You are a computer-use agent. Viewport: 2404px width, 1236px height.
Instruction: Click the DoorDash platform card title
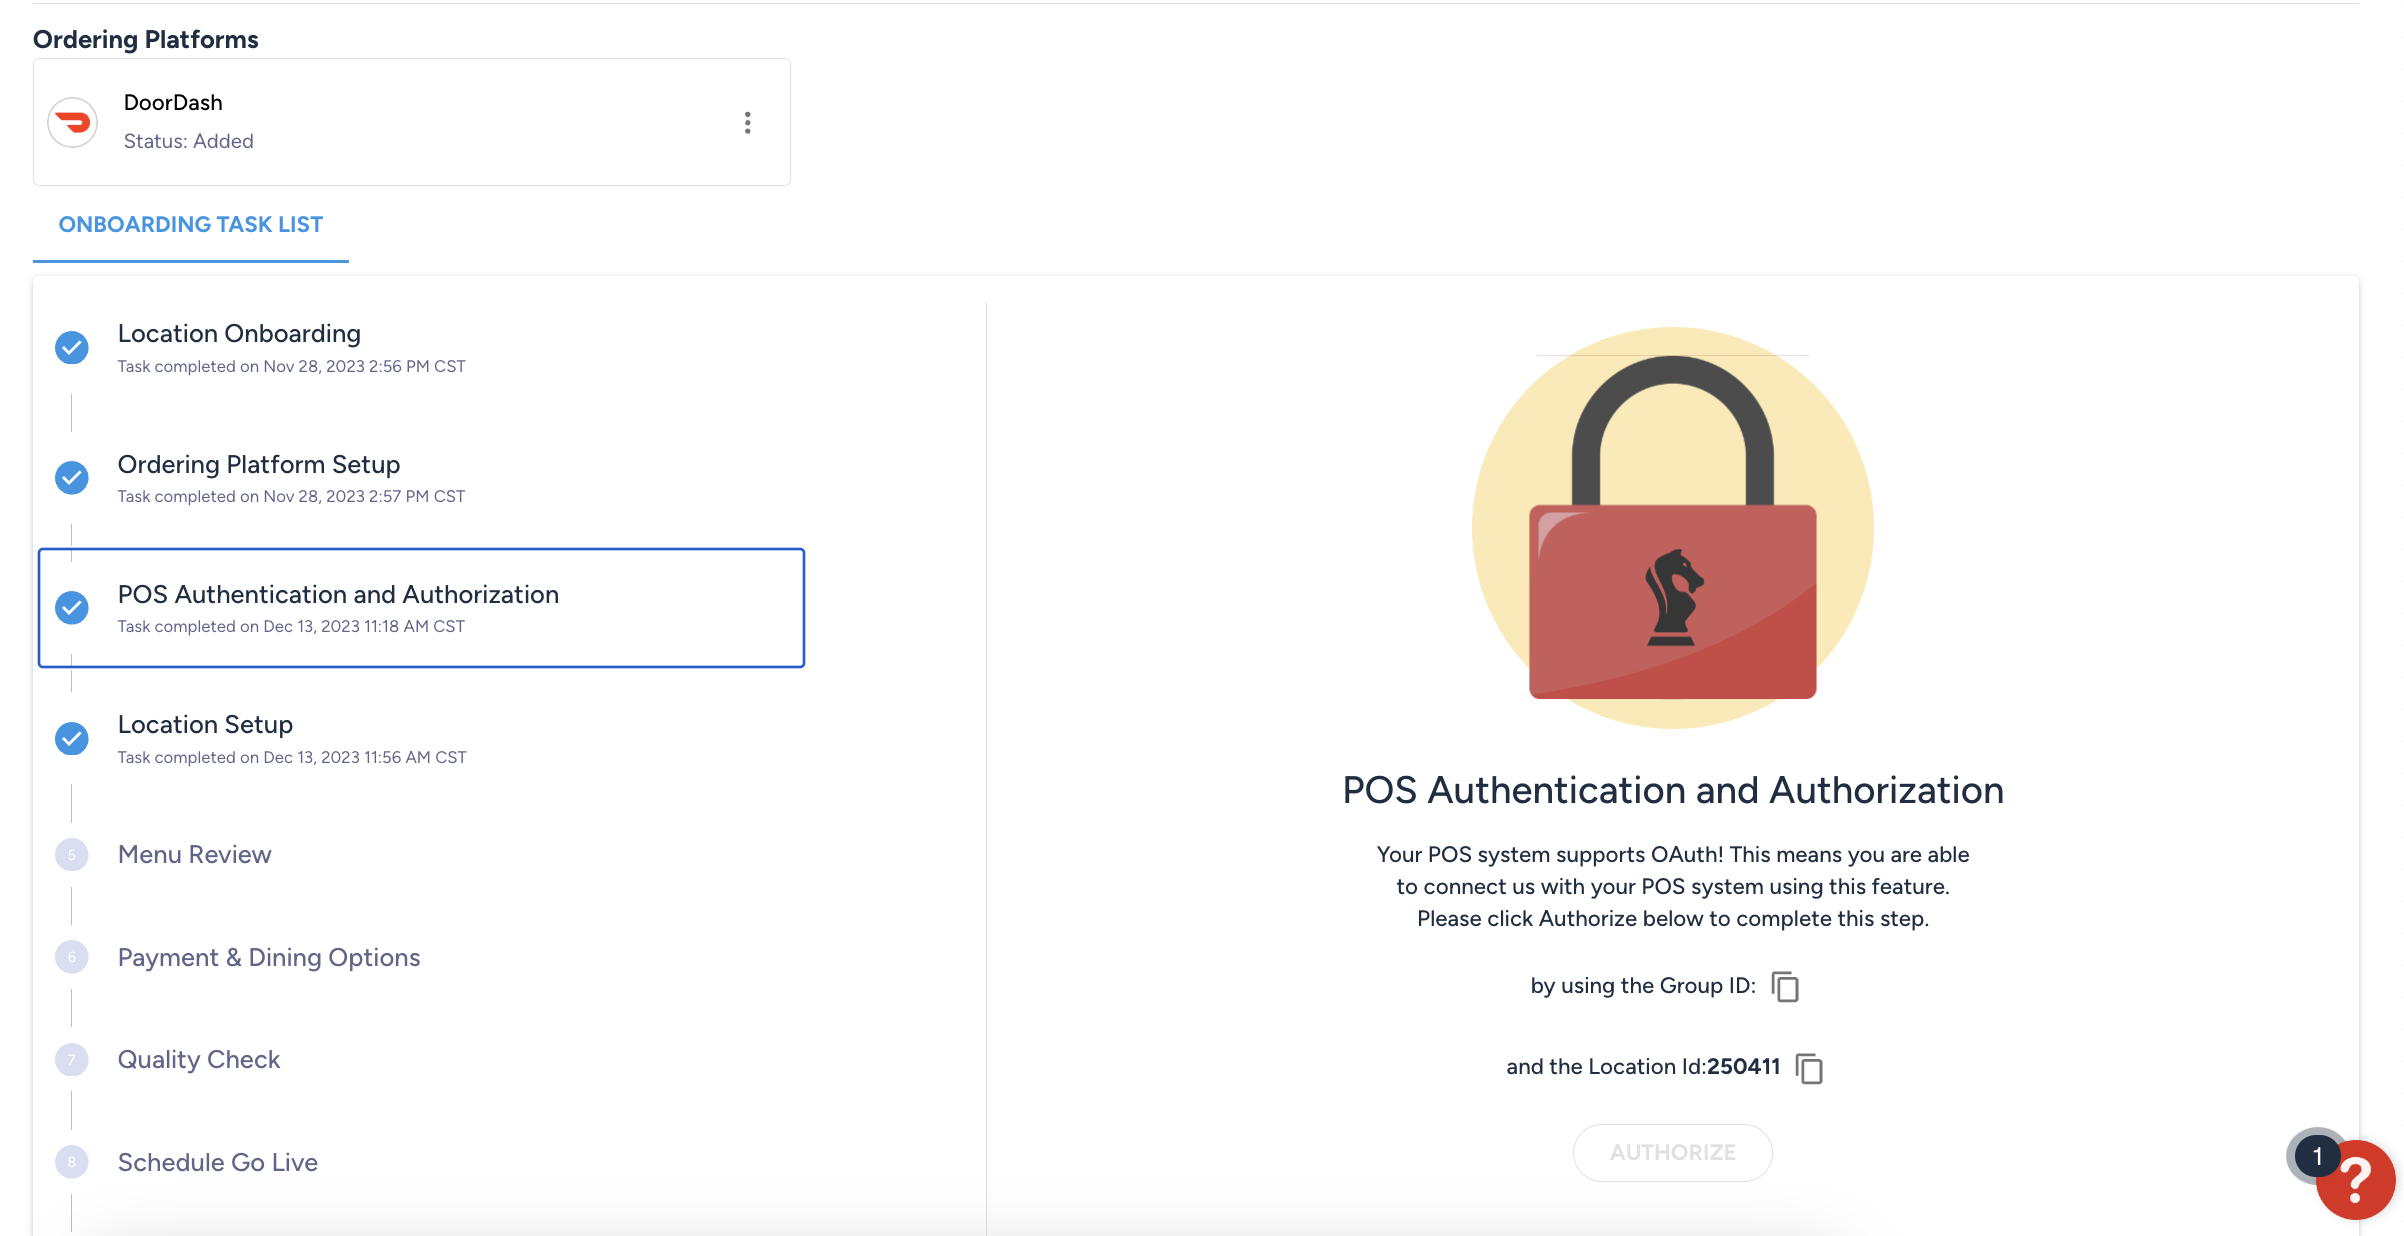click(173, 102)
